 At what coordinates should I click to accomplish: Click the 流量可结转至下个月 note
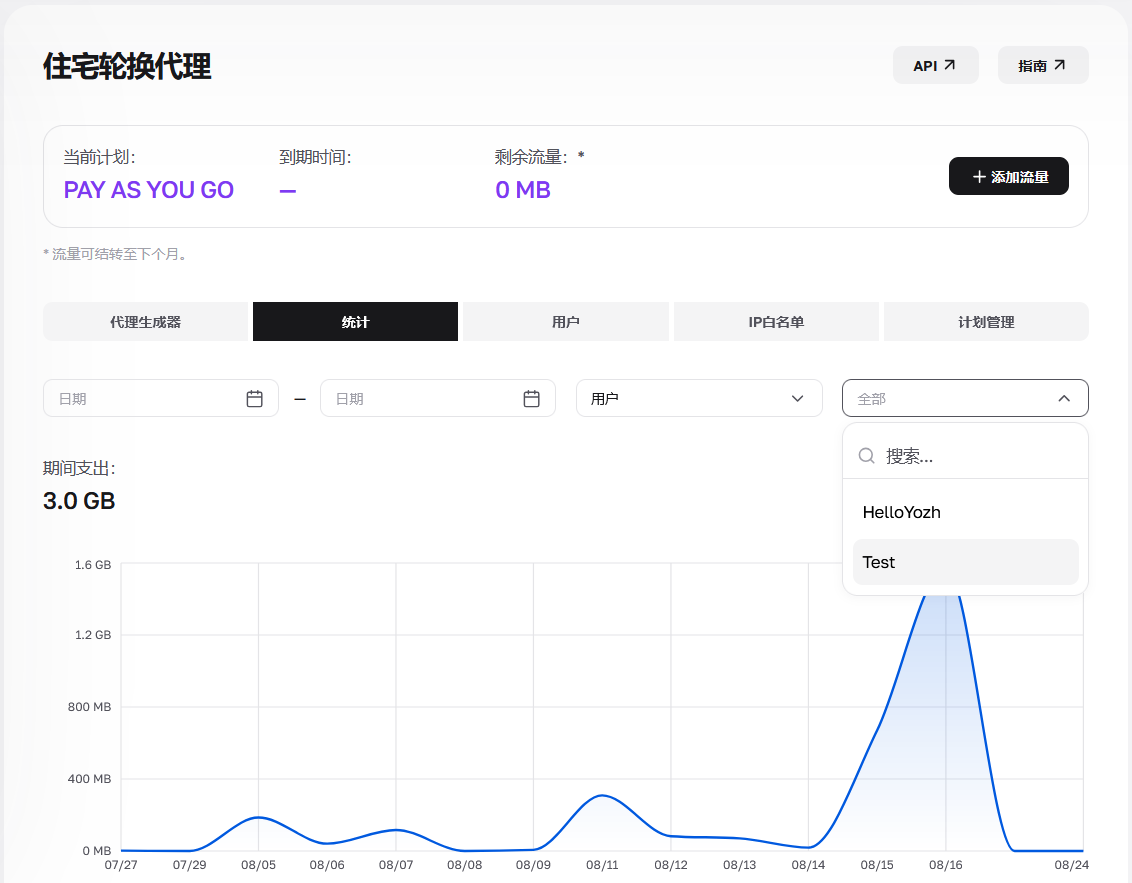point(116,254)
